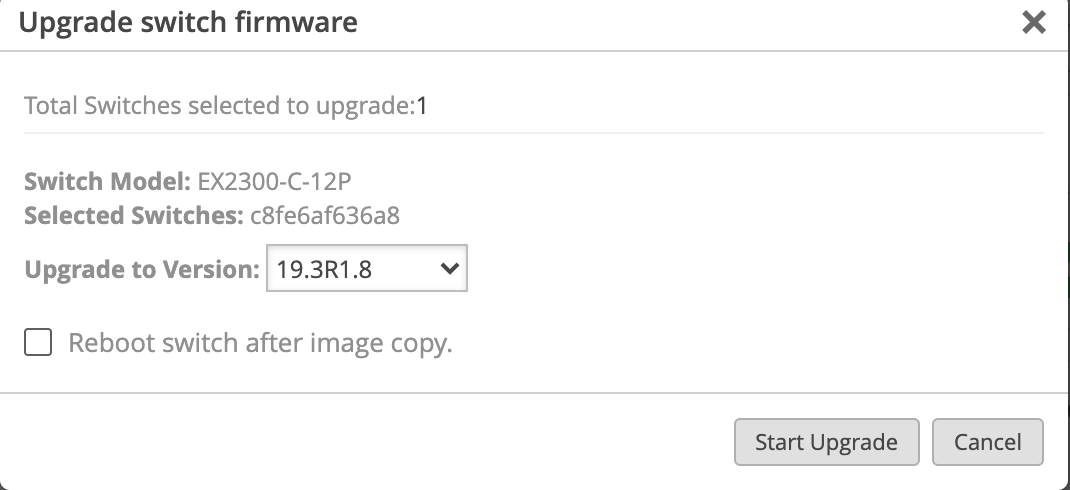The width and height of the screenshot is (1070, 490).
Task: Select the switch ID c8fe6af636a8
Action: tap(323, 215)
